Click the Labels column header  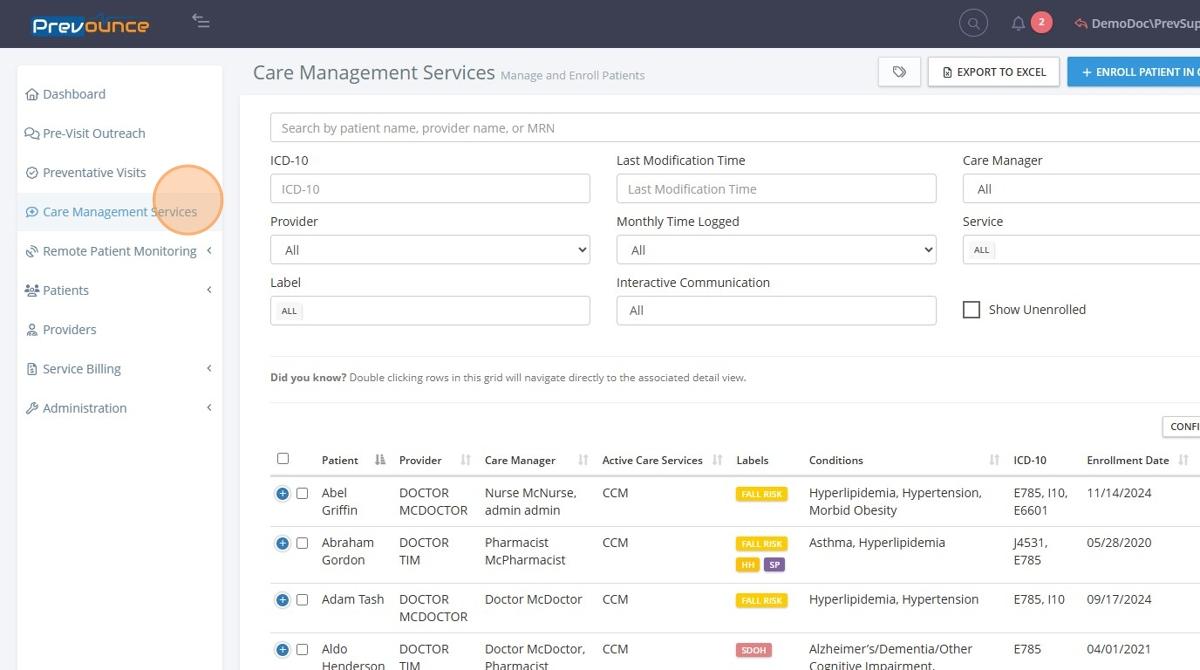click(x=752, y=460)
